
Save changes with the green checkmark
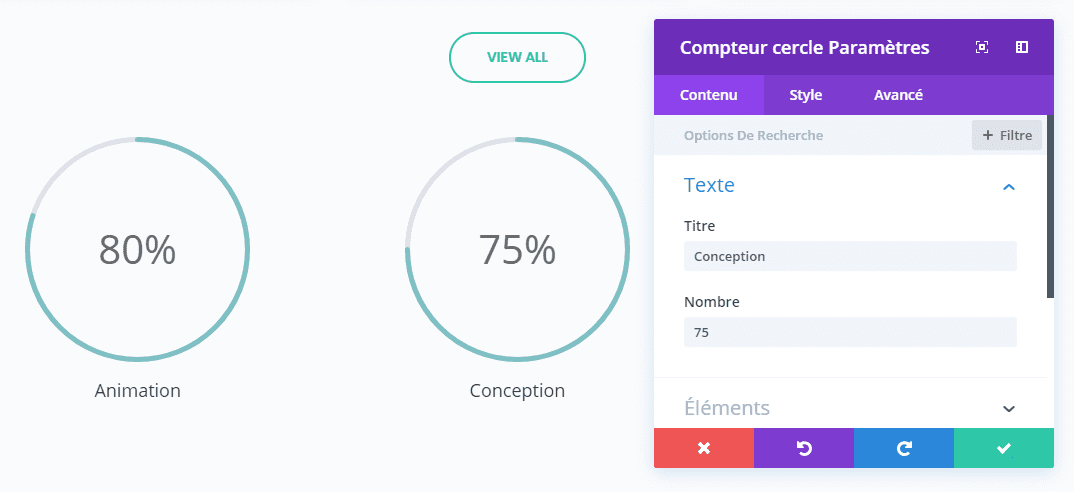1004,448
